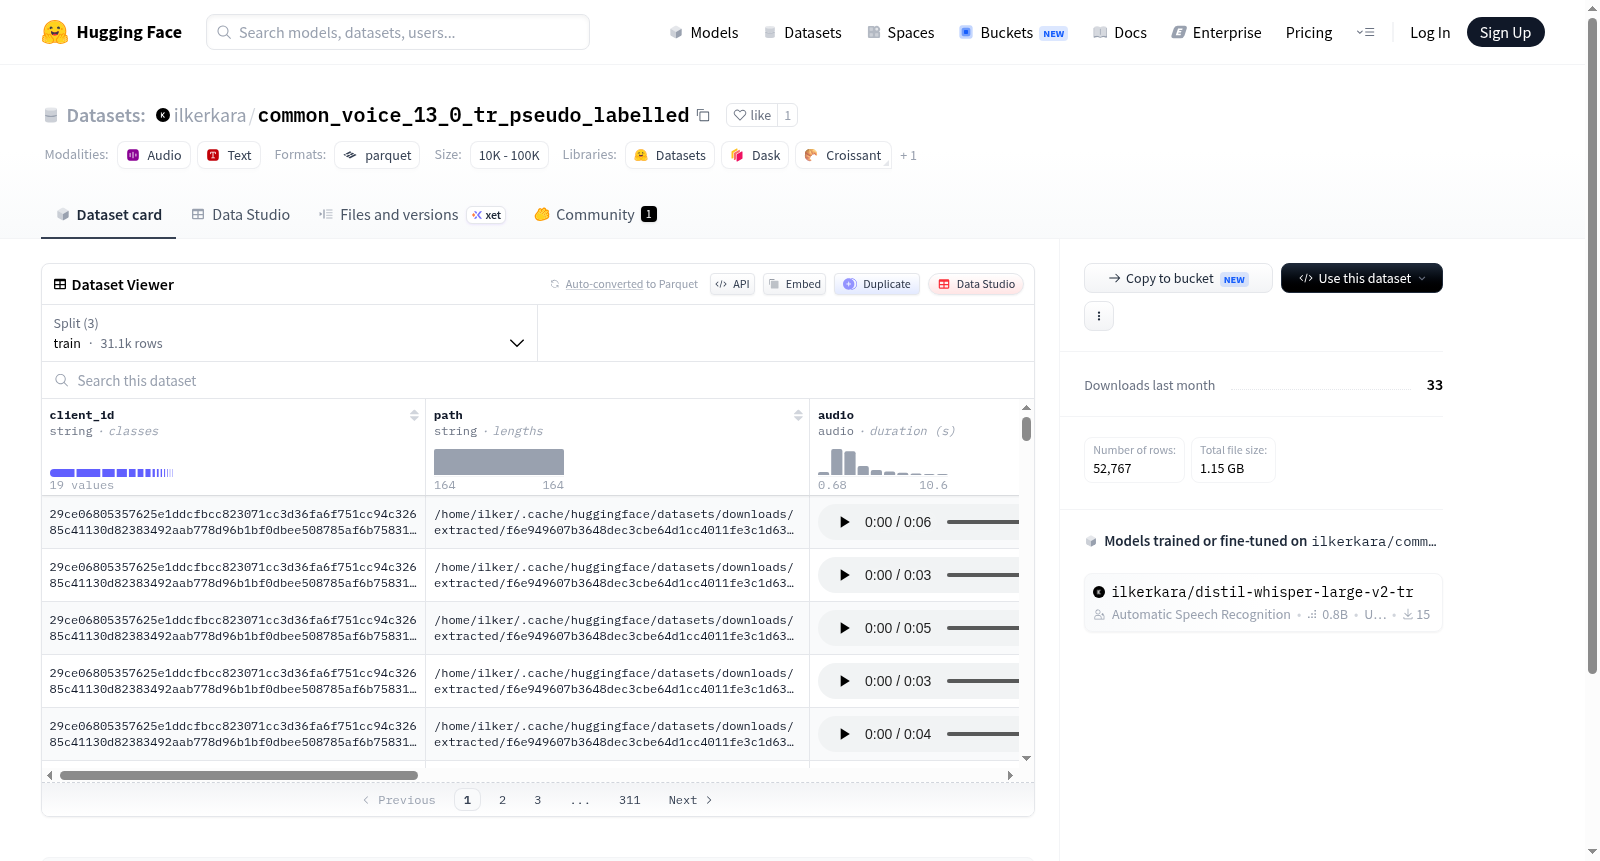Open the Datasets nav link
Screen dimensions: 1600x861
[x=802, y=32]
